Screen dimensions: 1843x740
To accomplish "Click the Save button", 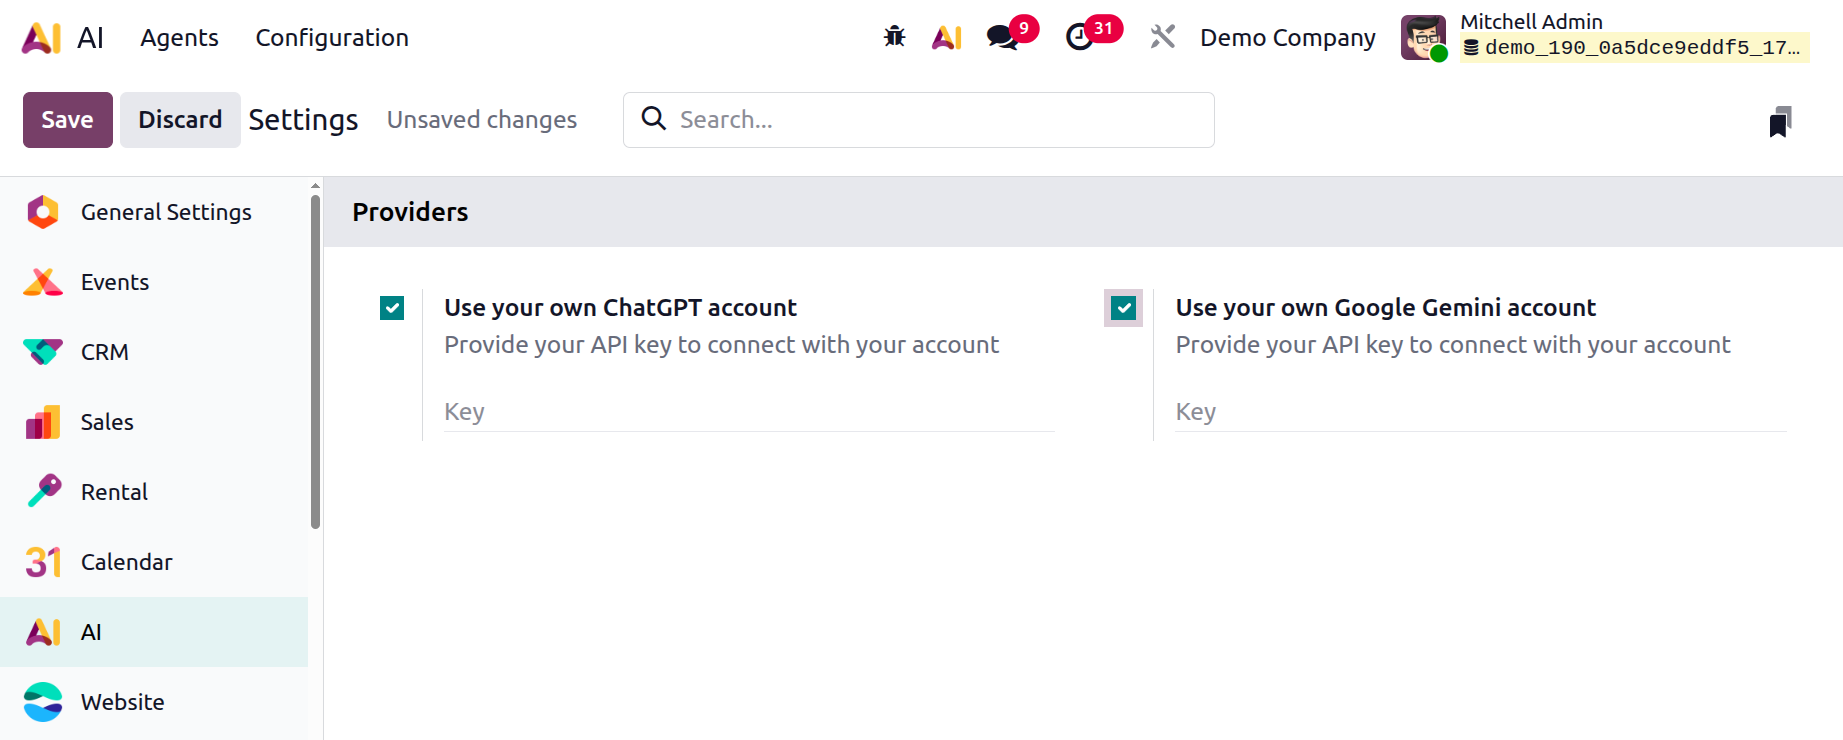I will tap(67, 120).
